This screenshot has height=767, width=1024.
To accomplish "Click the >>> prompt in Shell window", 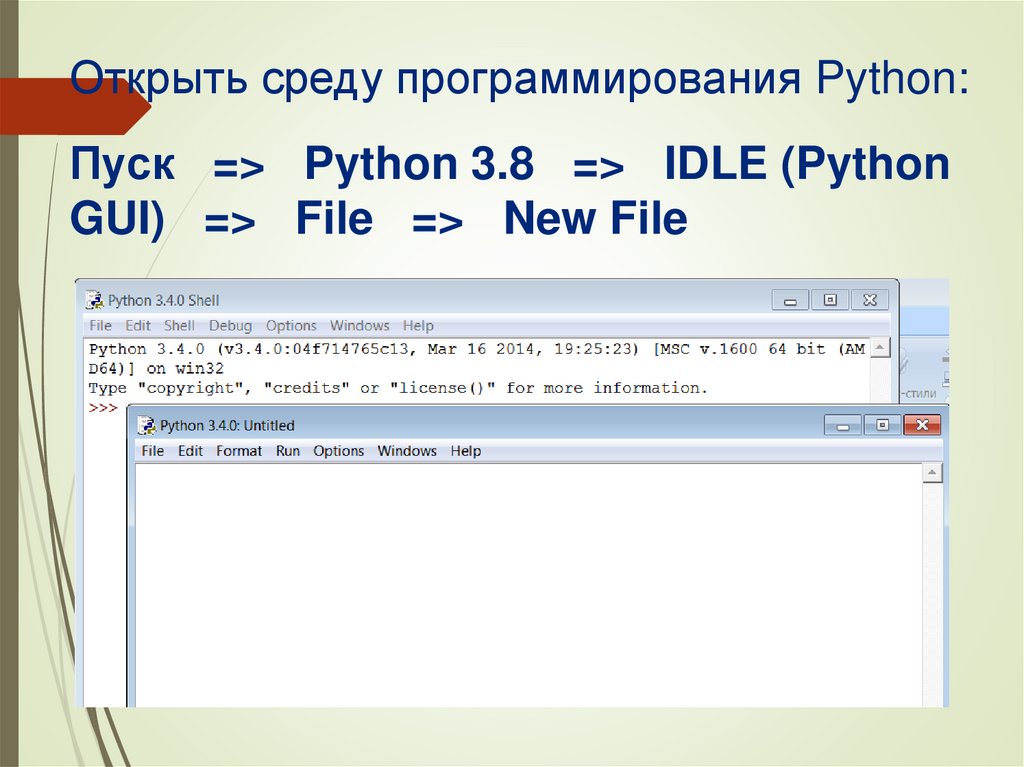I will pyautogui.click(x=103, y=408).
